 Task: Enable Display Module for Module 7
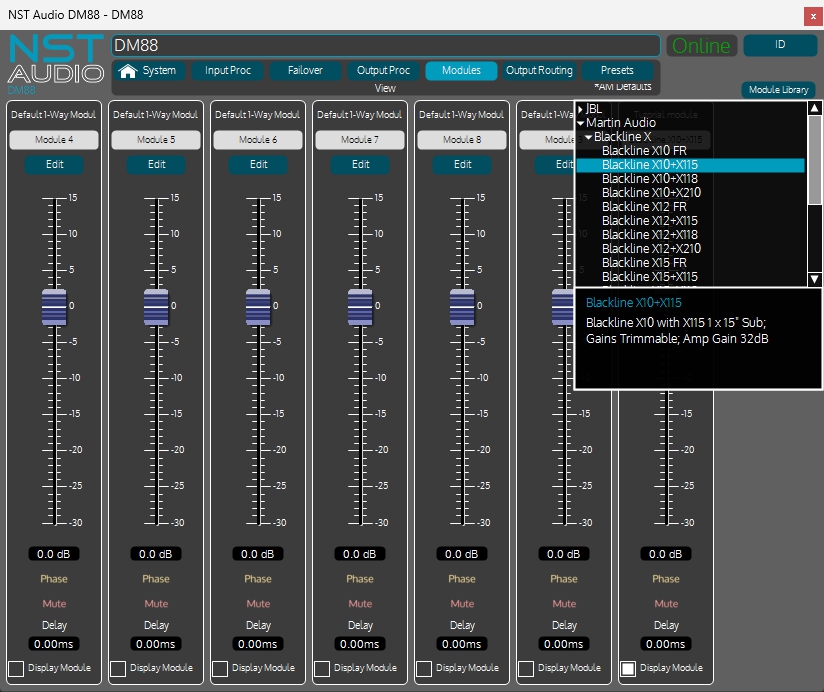click(322, 669)
